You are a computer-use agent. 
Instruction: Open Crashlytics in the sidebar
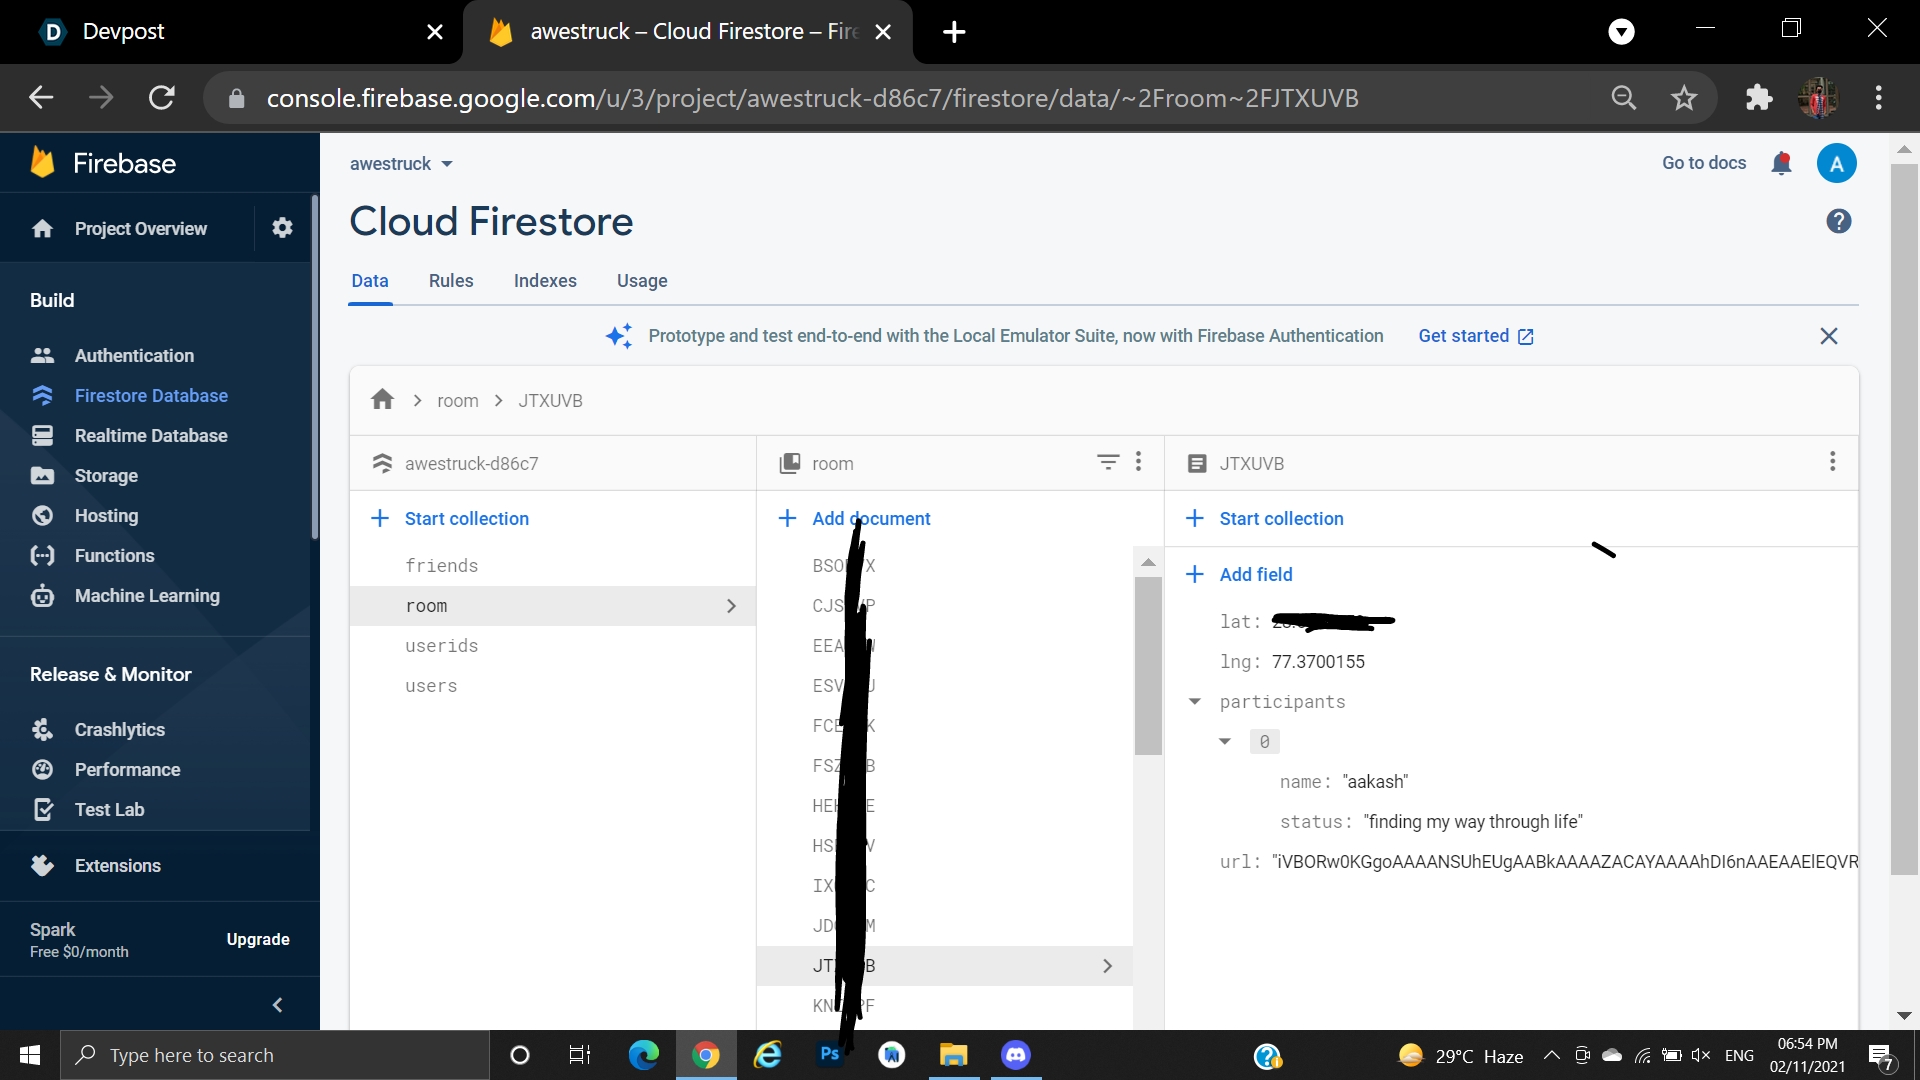point(119,730)
